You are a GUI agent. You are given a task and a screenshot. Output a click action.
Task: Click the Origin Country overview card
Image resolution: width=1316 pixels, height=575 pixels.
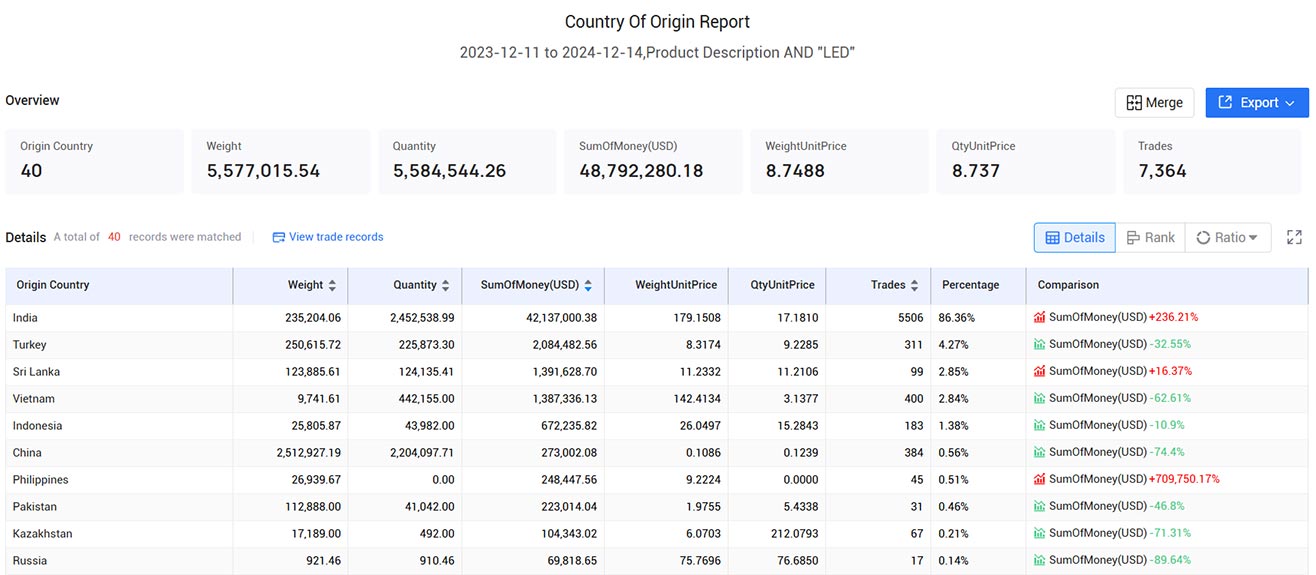[x=95, y=161]
